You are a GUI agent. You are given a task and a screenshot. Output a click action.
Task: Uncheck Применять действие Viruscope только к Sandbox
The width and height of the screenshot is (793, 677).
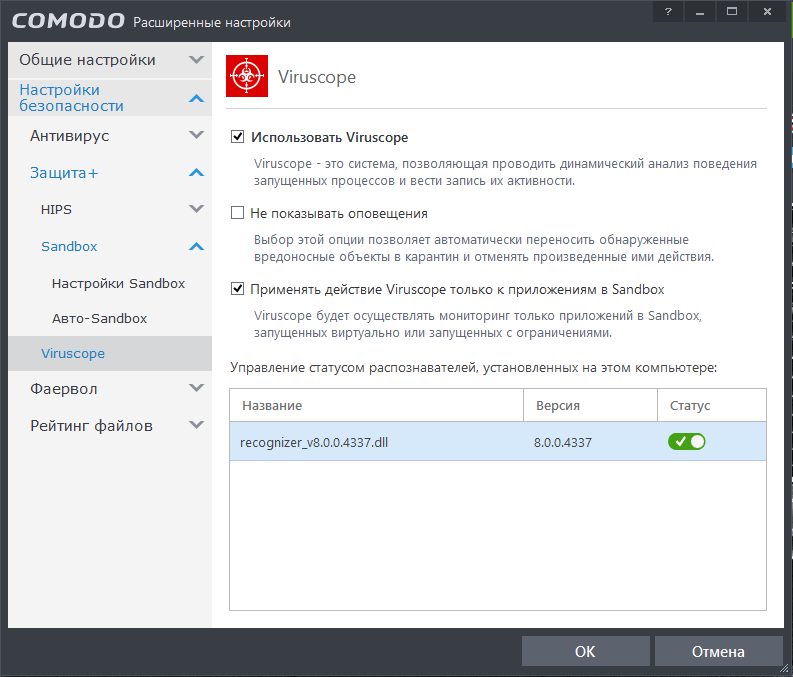237,289
